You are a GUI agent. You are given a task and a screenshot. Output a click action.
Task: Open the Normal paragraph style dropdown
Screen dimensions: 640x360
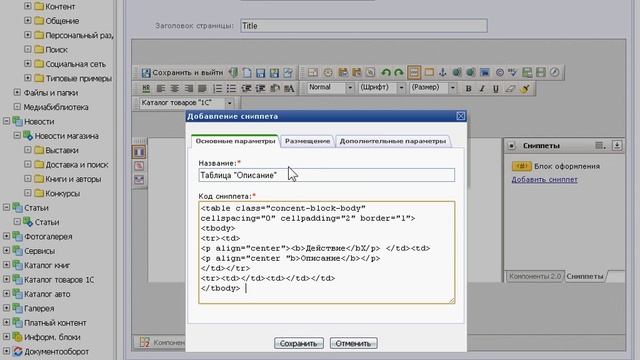330,87
